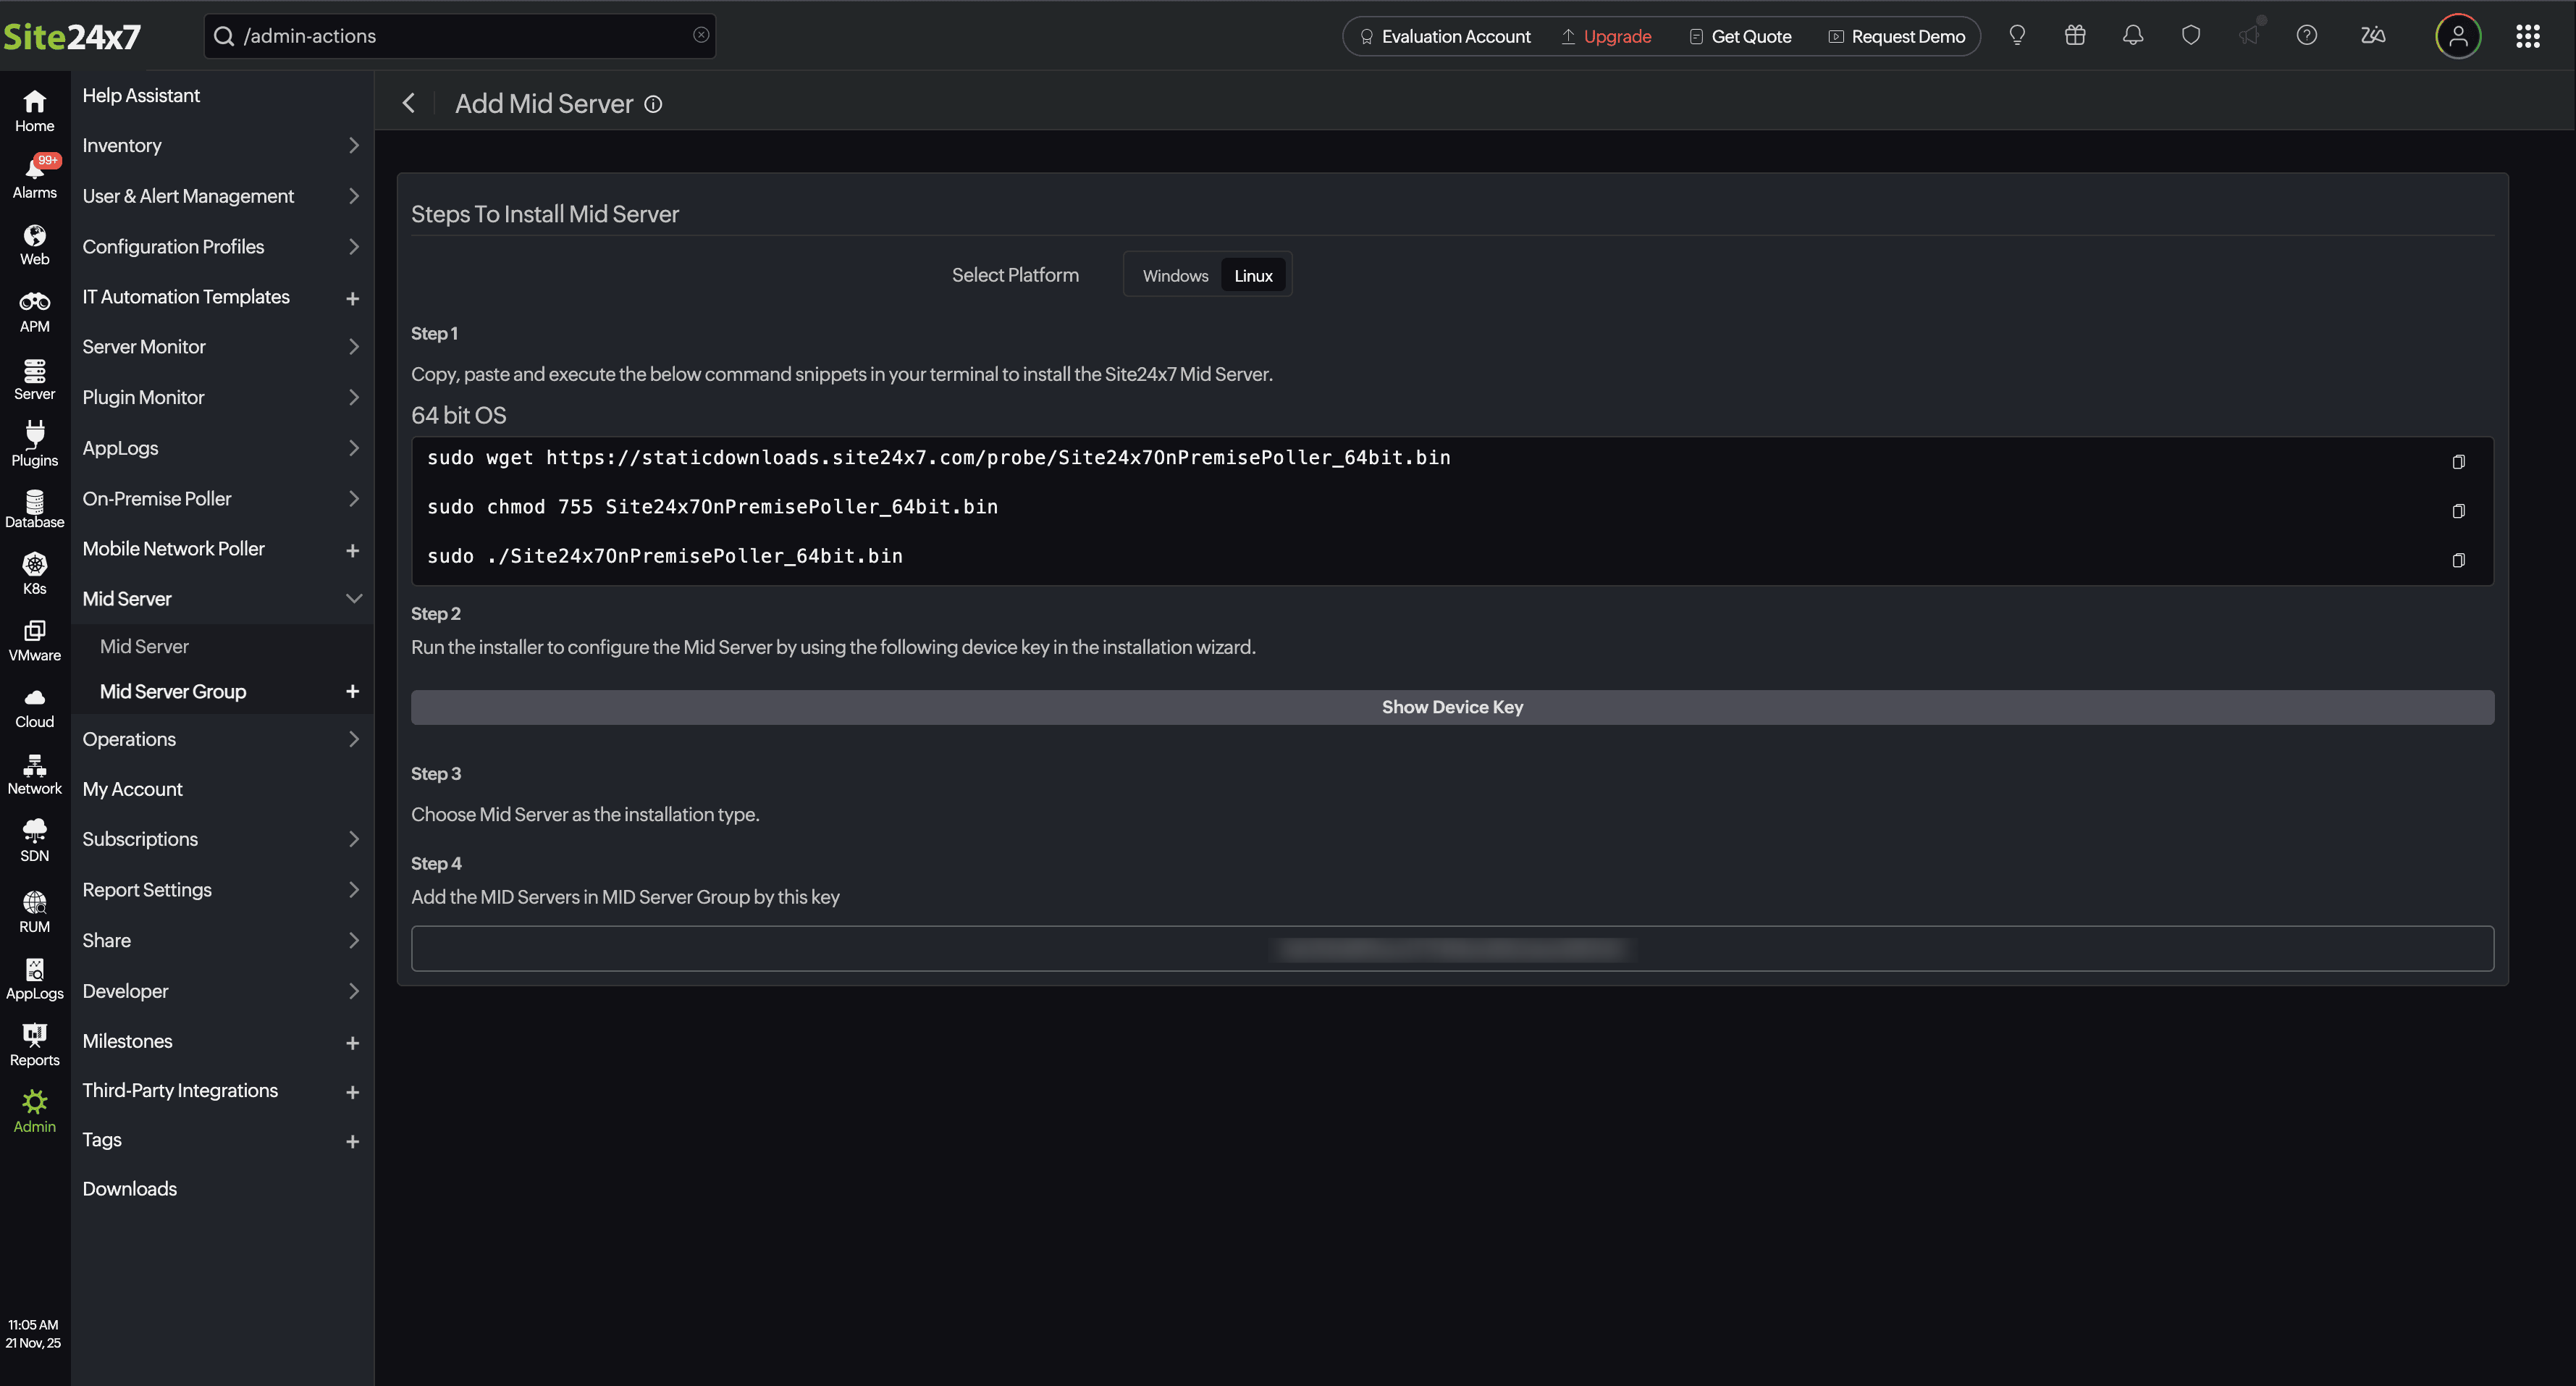Select Mid Server Group menu item

coord(172,691)
